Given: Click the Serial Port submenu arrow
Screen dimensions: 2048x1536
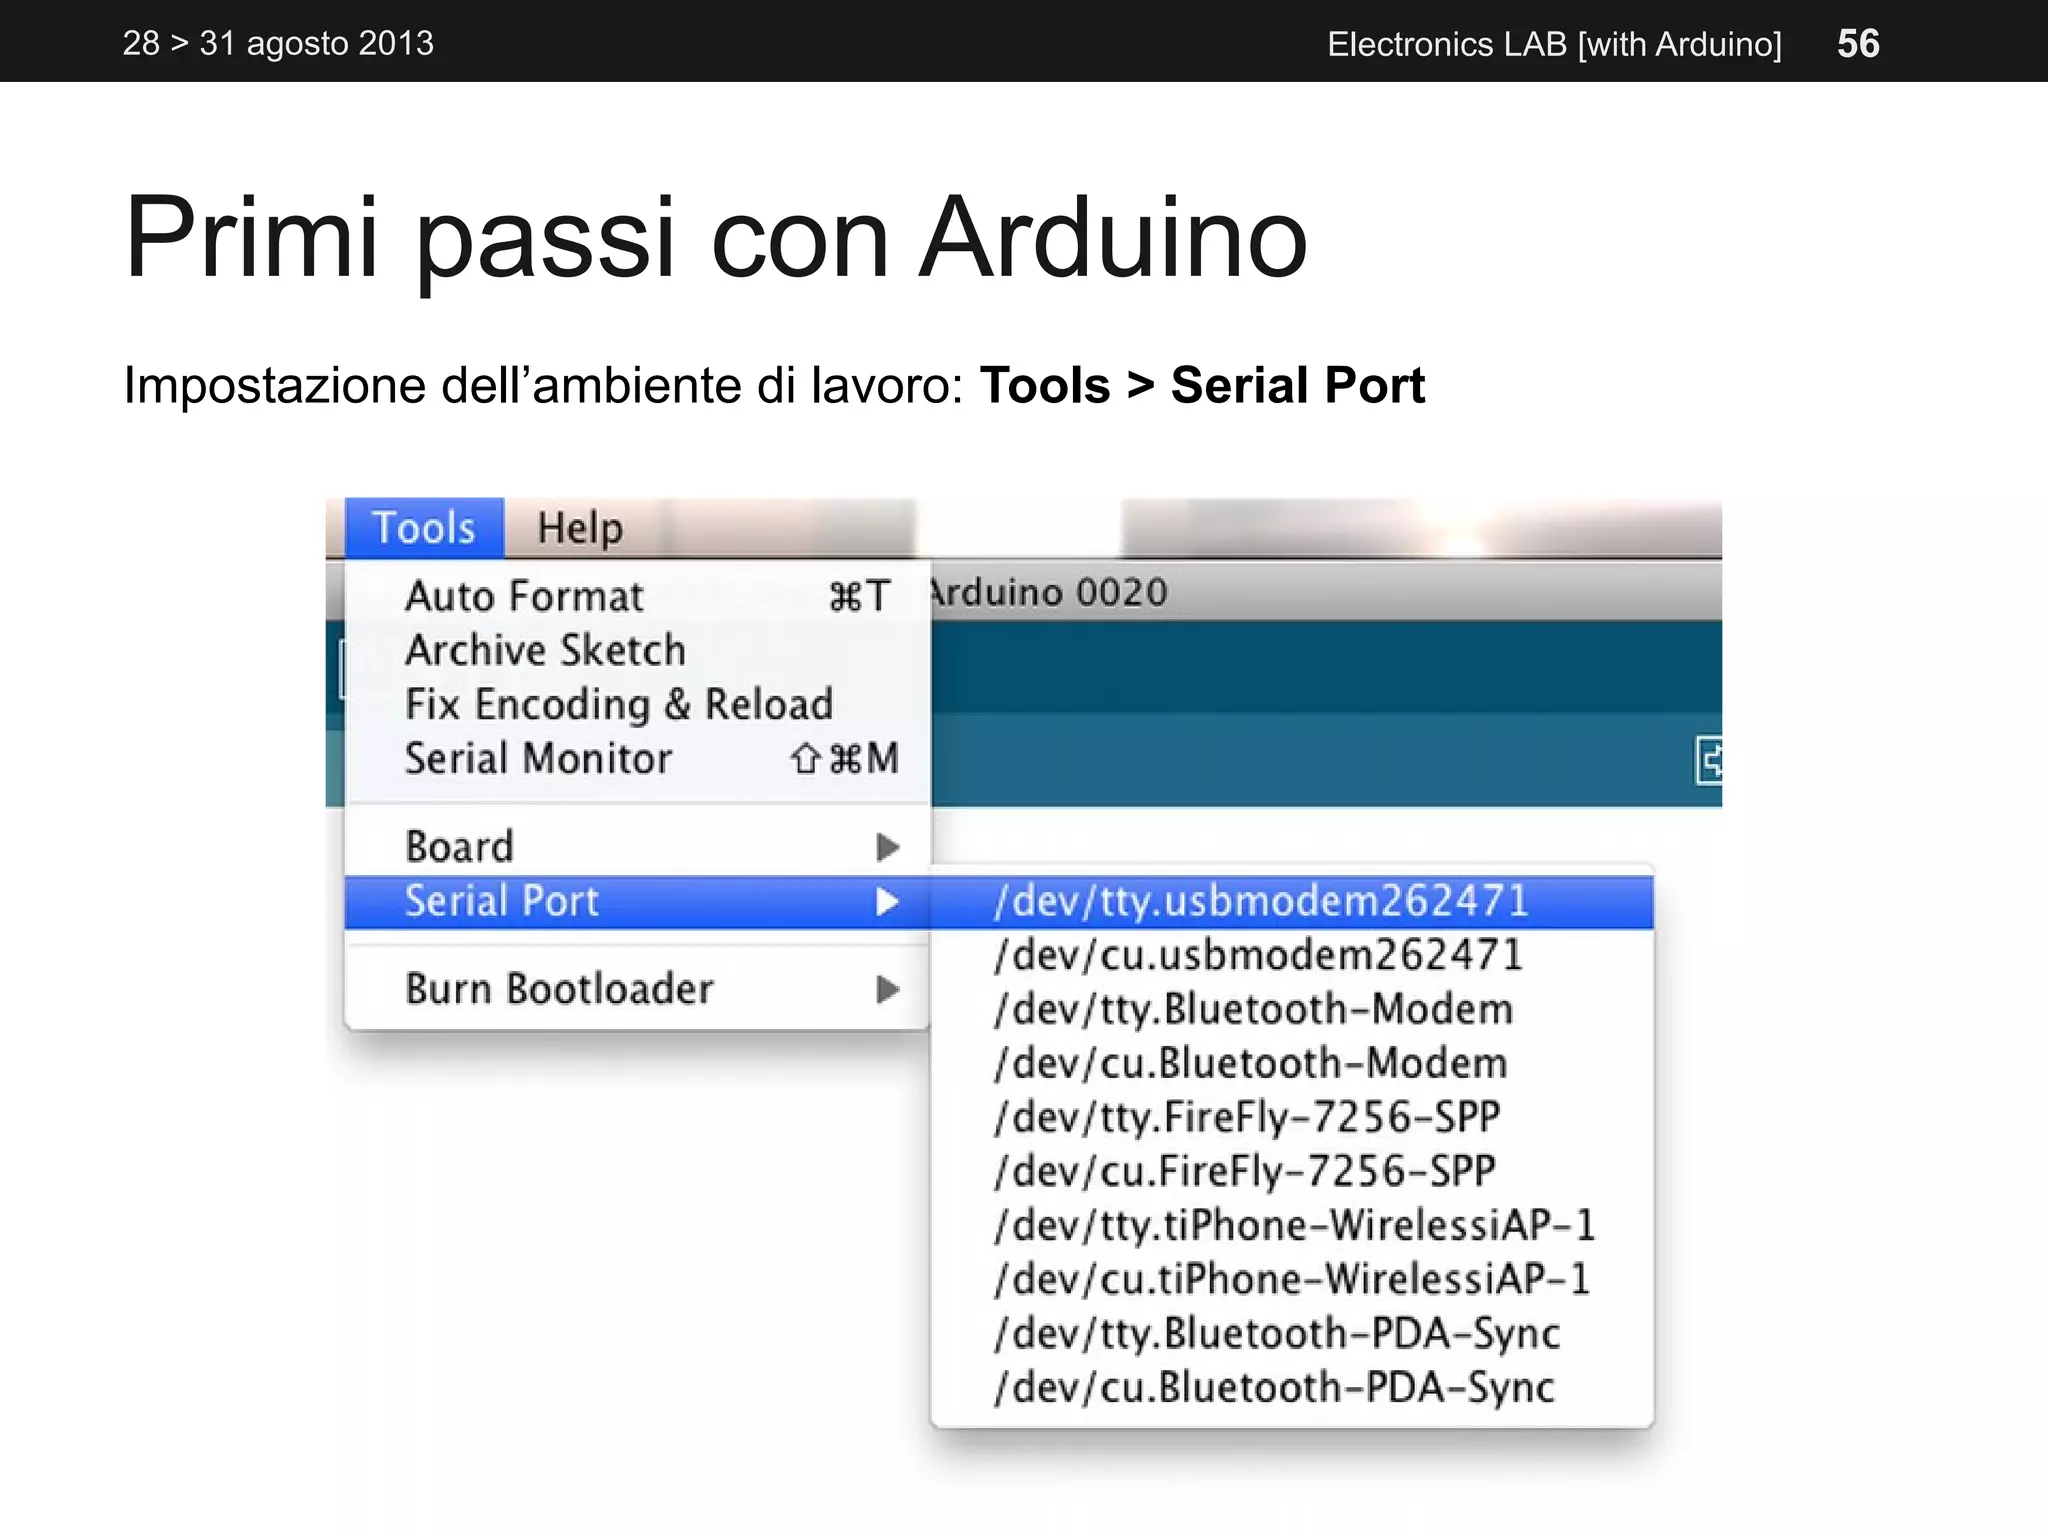Looking at the screenshot, I should (x=887, y=902).
